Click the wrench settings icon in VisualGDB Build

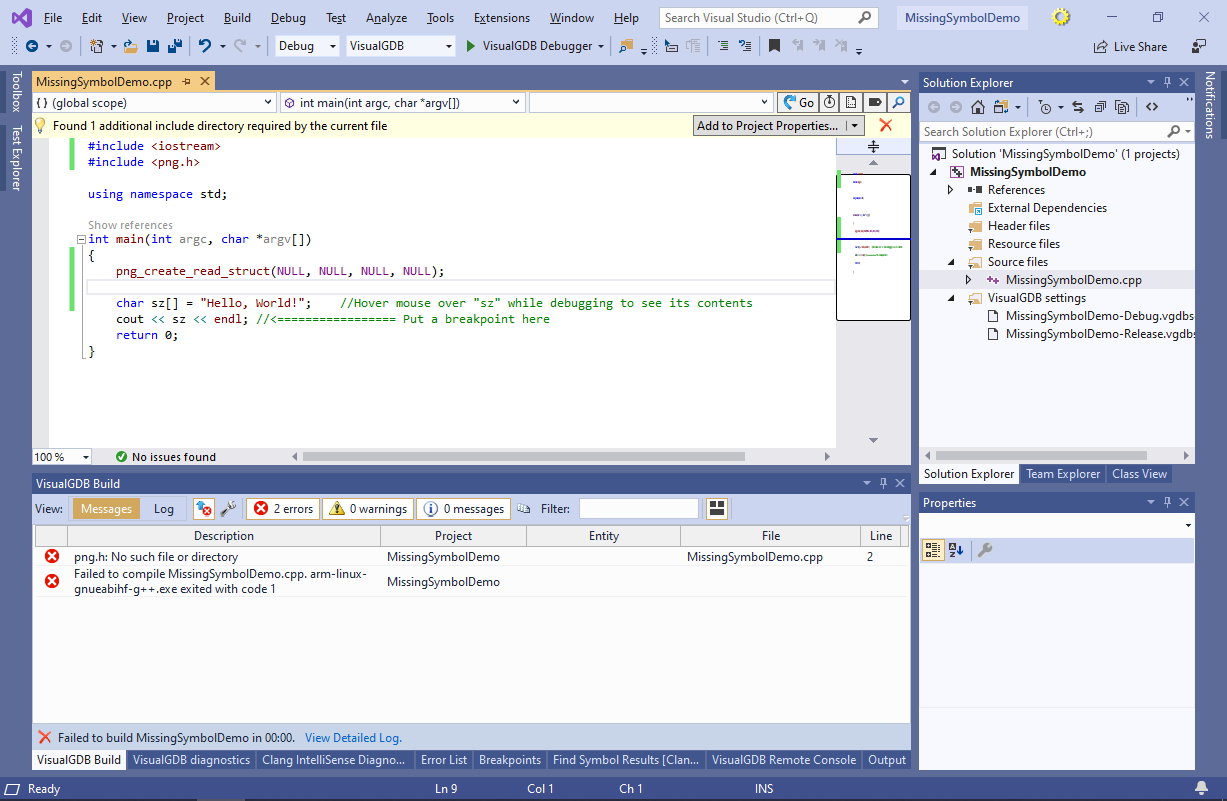(228, 508)
